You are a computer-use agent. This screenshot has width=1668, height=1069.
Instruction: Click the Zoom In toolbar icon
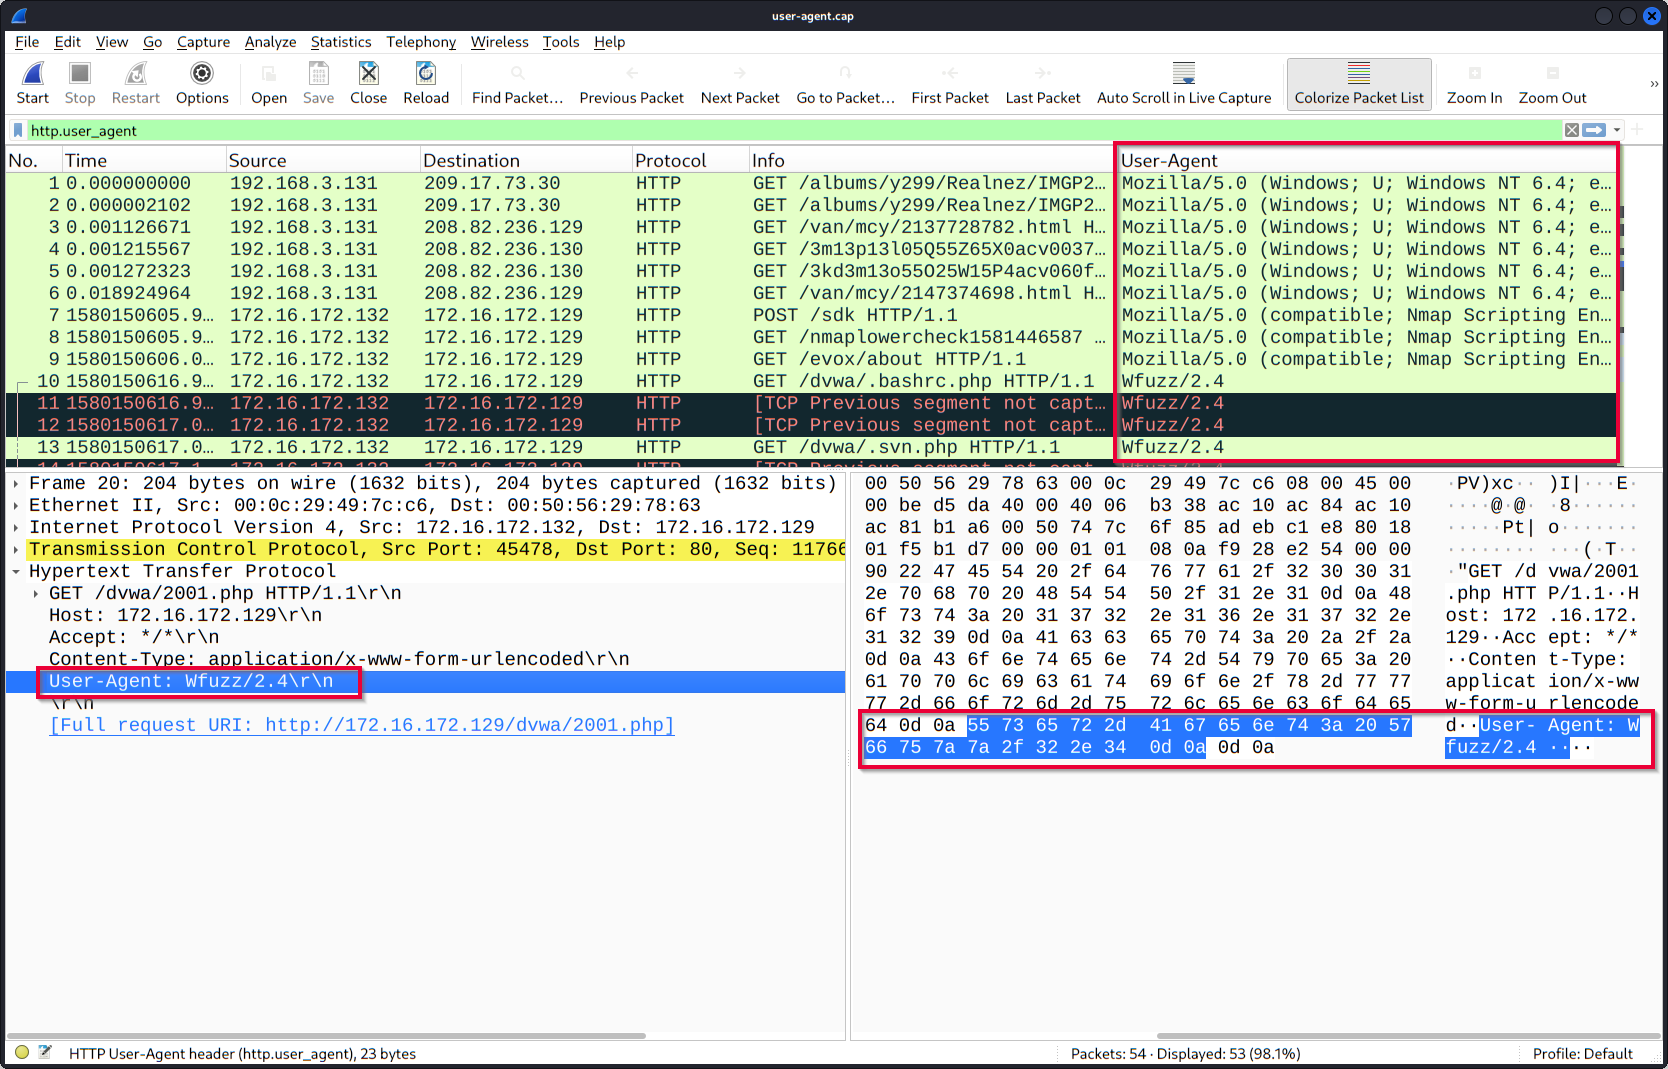click(1474, 74)
